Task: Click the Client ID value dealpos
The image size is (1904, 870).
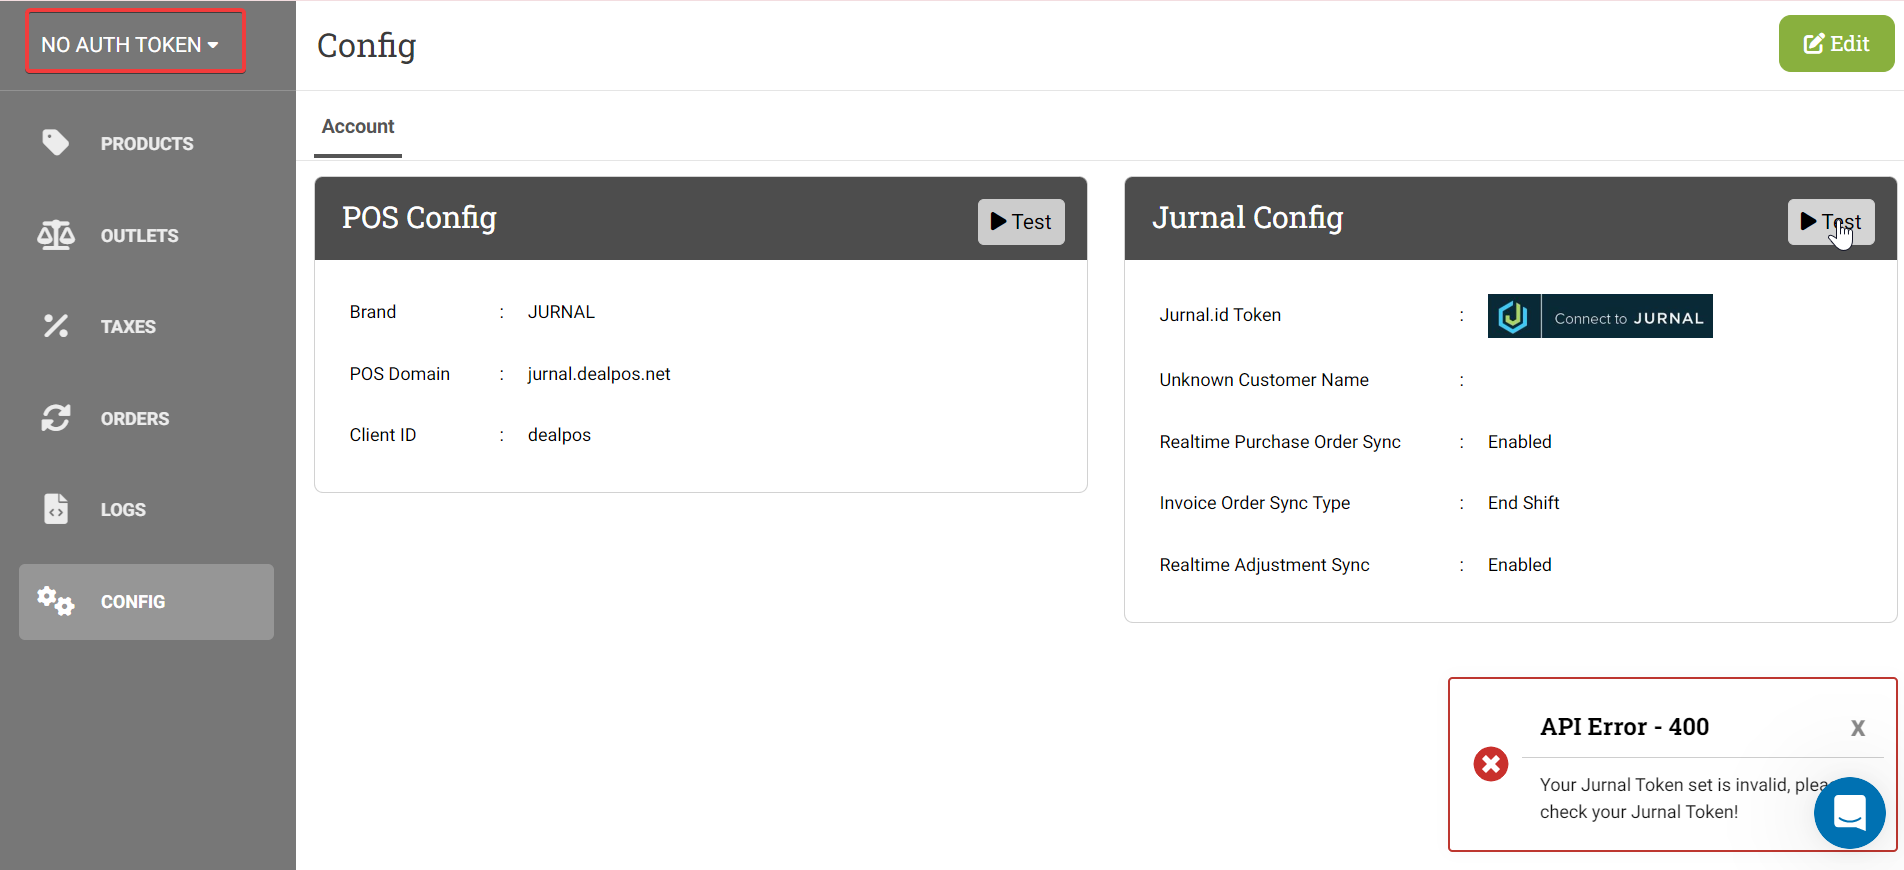Action: 559,435
